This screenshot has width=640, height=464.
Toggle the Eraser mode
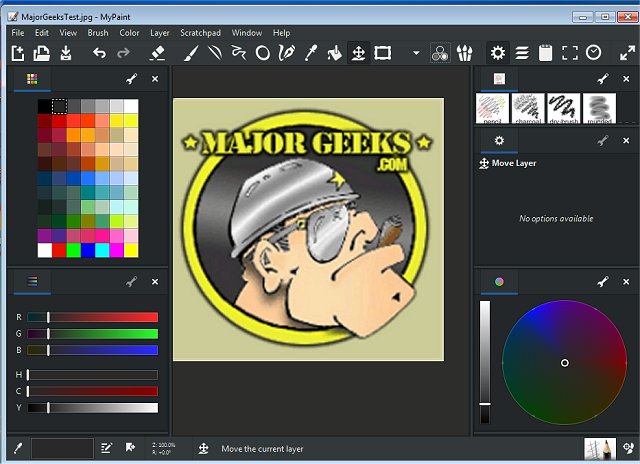pos(157,52)
